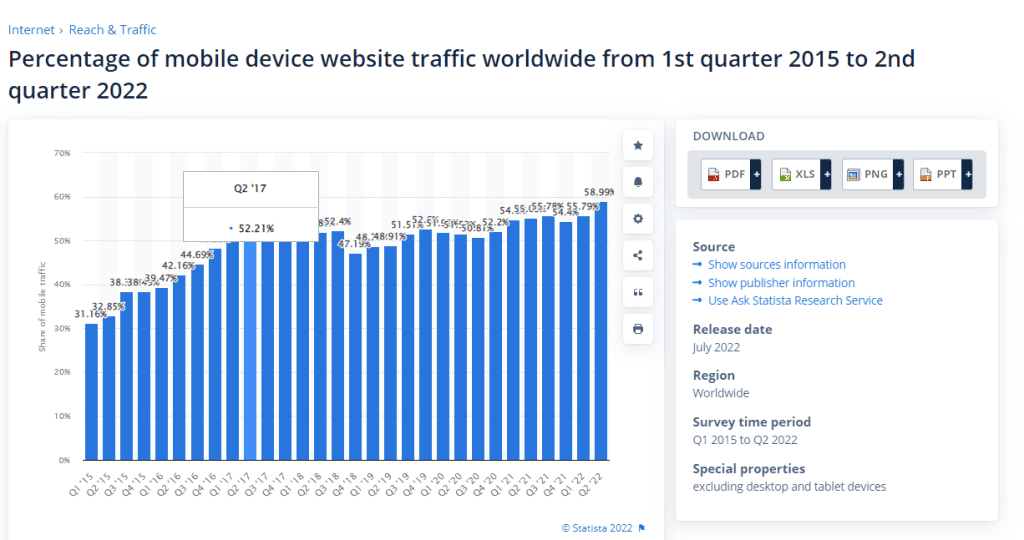Click the Q2 '15 bar at 32.85%
The image size is (1024, 540).
(x=109, y=389)
